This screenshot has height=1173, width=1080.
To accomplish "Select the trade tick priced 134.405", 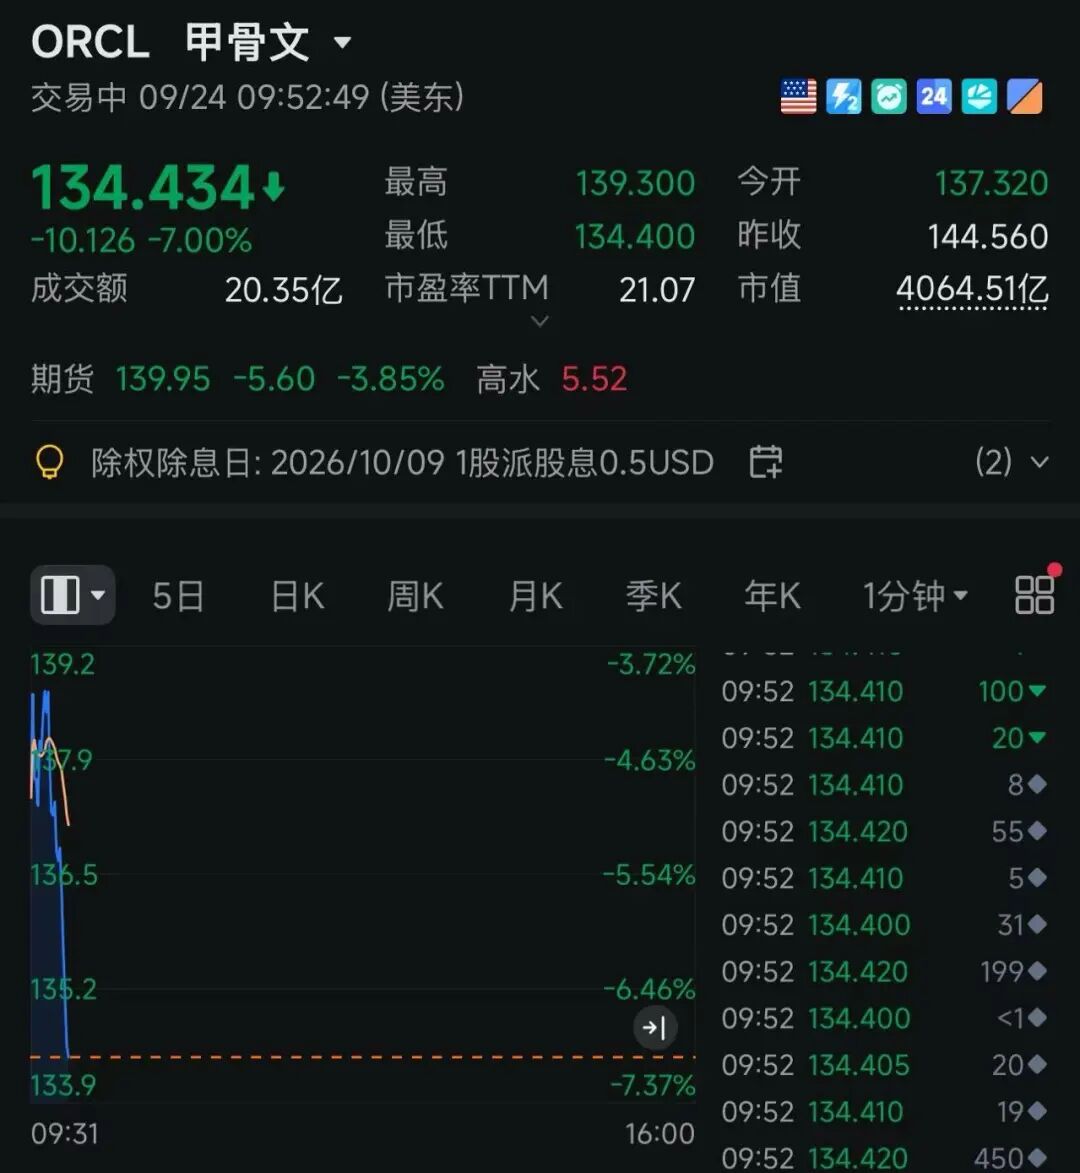I will (885, 1065).
